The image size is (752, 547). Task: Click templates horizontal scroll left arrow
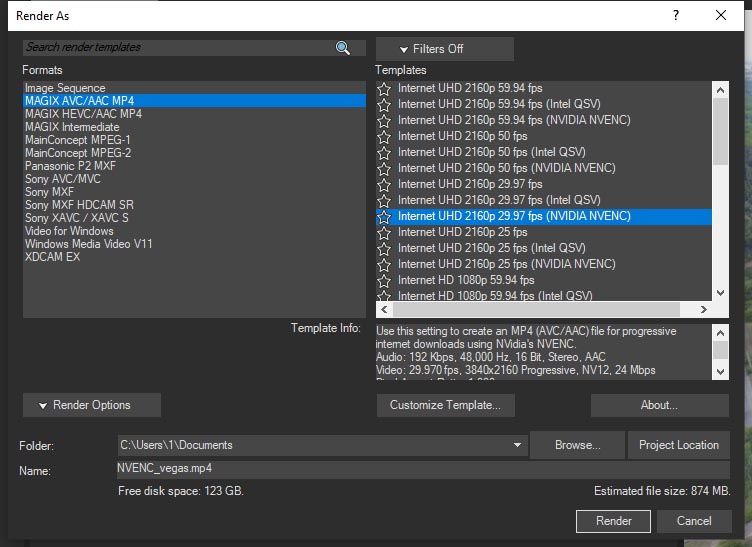(x=384, y=310)
